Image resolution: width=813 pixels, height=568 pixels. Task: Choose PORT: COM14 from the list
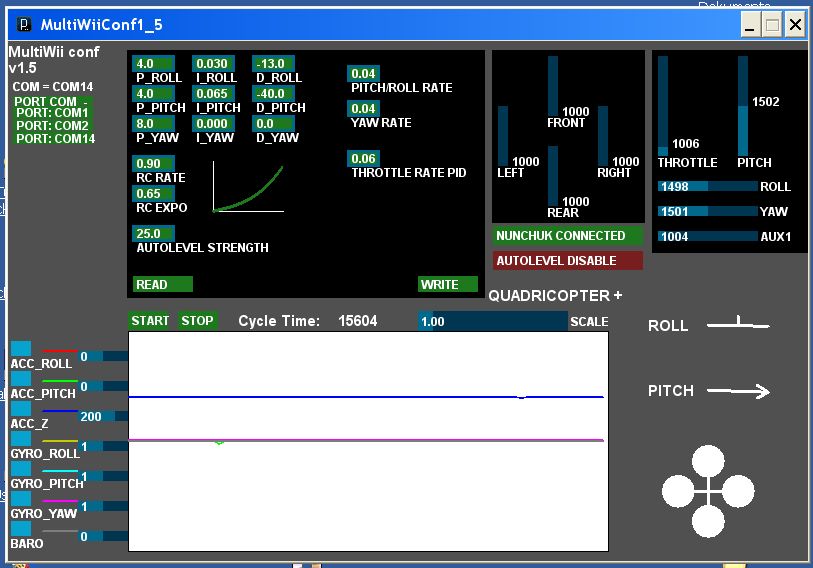point(55,138)
